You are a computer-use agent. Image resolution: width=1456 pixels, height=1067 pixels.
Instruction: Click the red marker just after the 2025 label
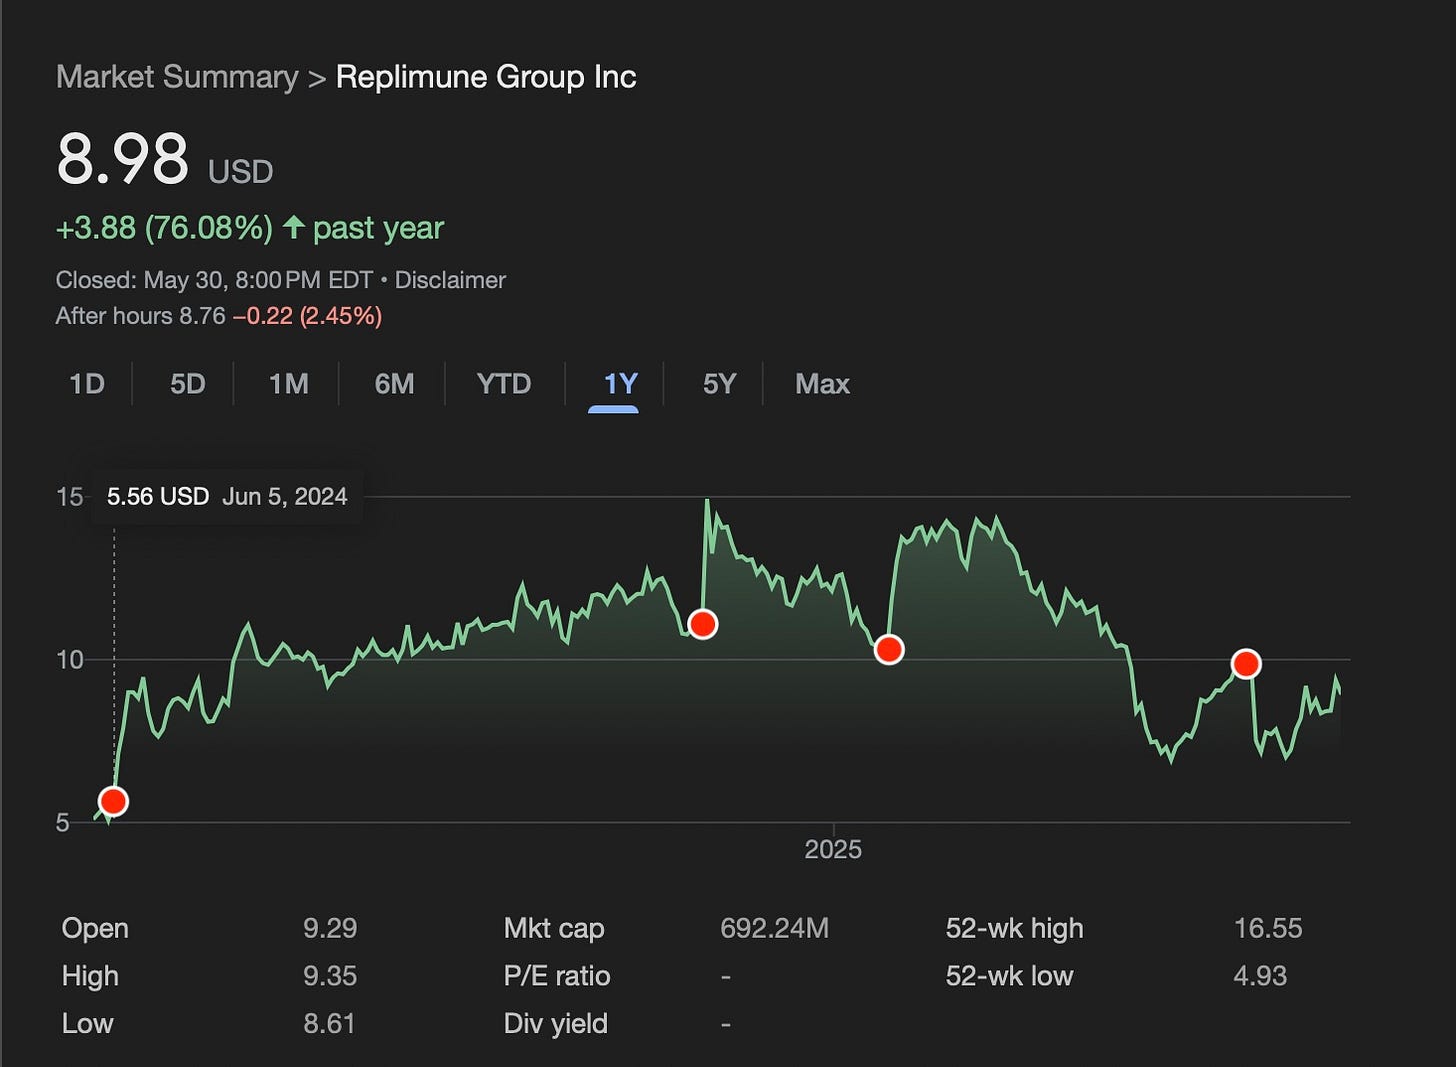point(889,650)
